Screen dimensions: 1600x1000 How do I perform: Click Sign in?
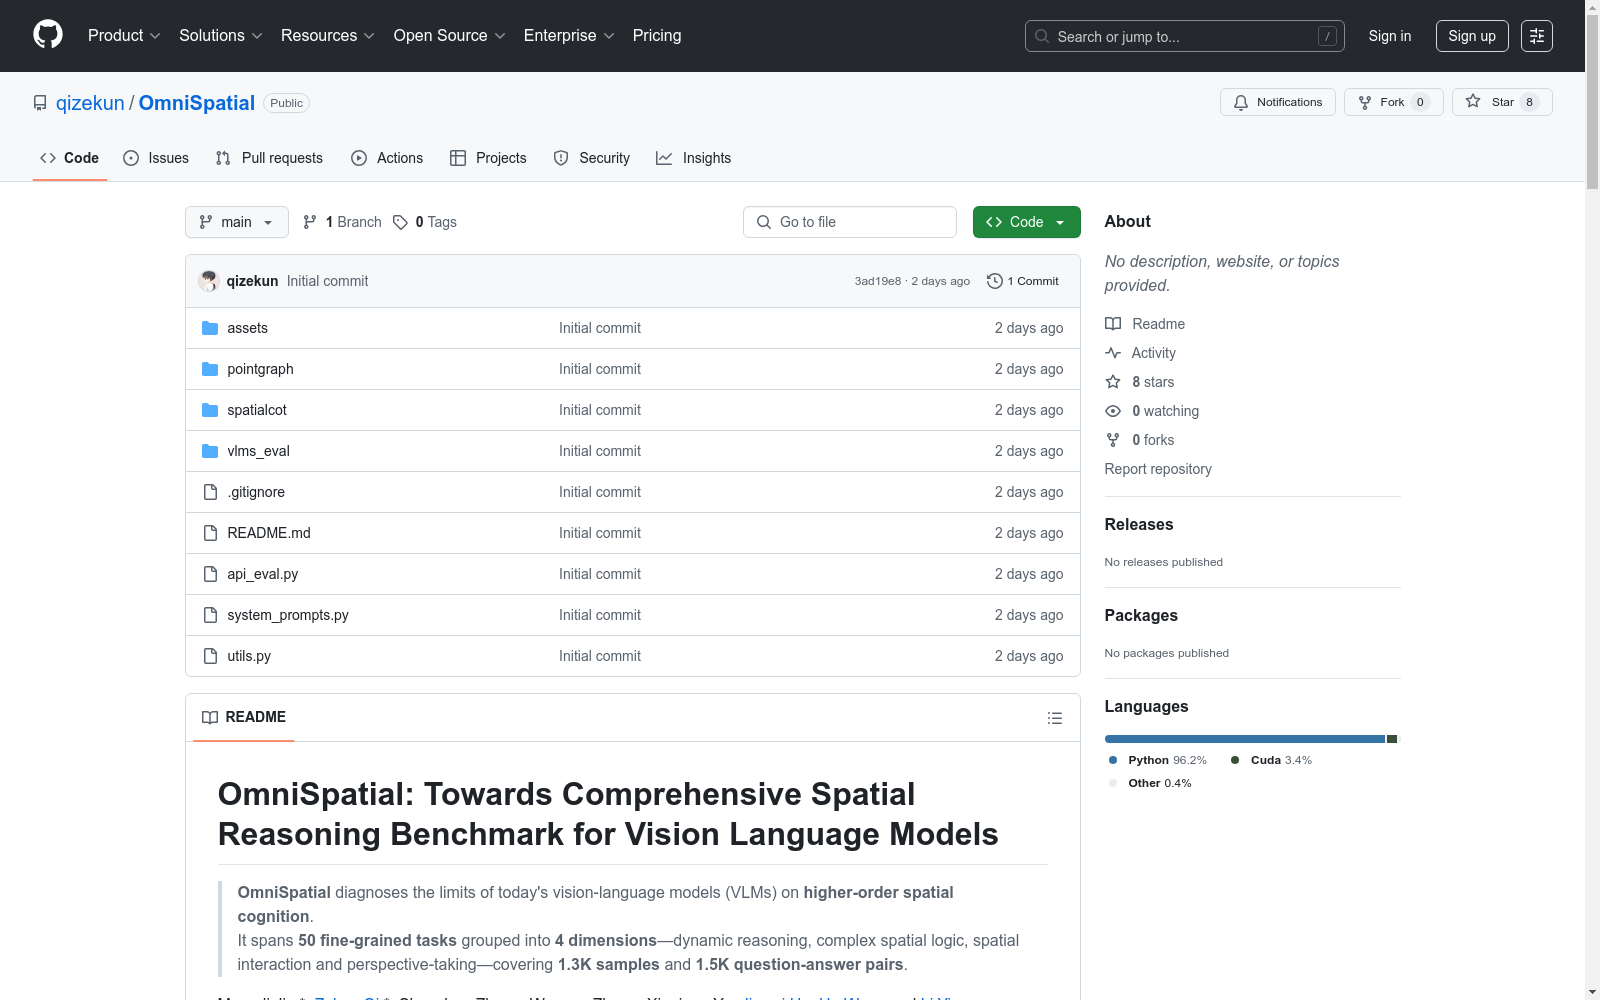pyautogui.click(x=1390, y=36)
